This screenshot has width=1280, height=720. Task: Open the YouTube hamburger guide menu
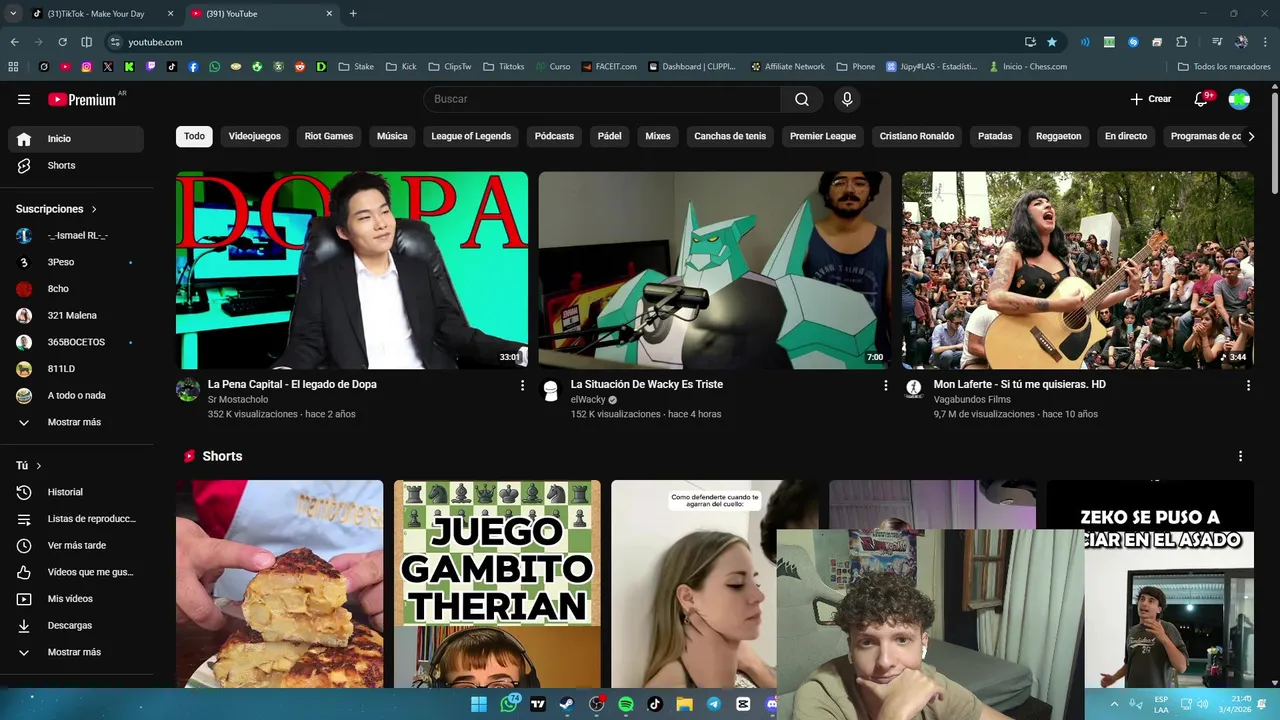coord(24,99)
